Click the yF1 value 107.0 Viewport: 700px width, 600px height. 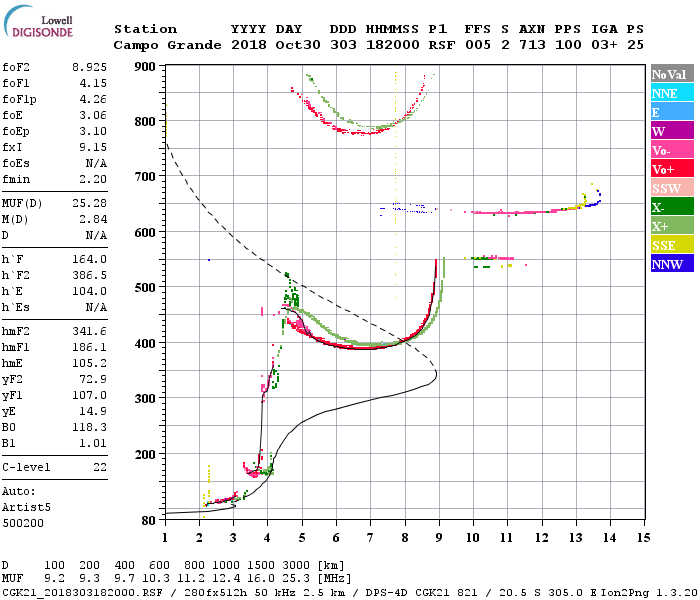coord(89,395)
